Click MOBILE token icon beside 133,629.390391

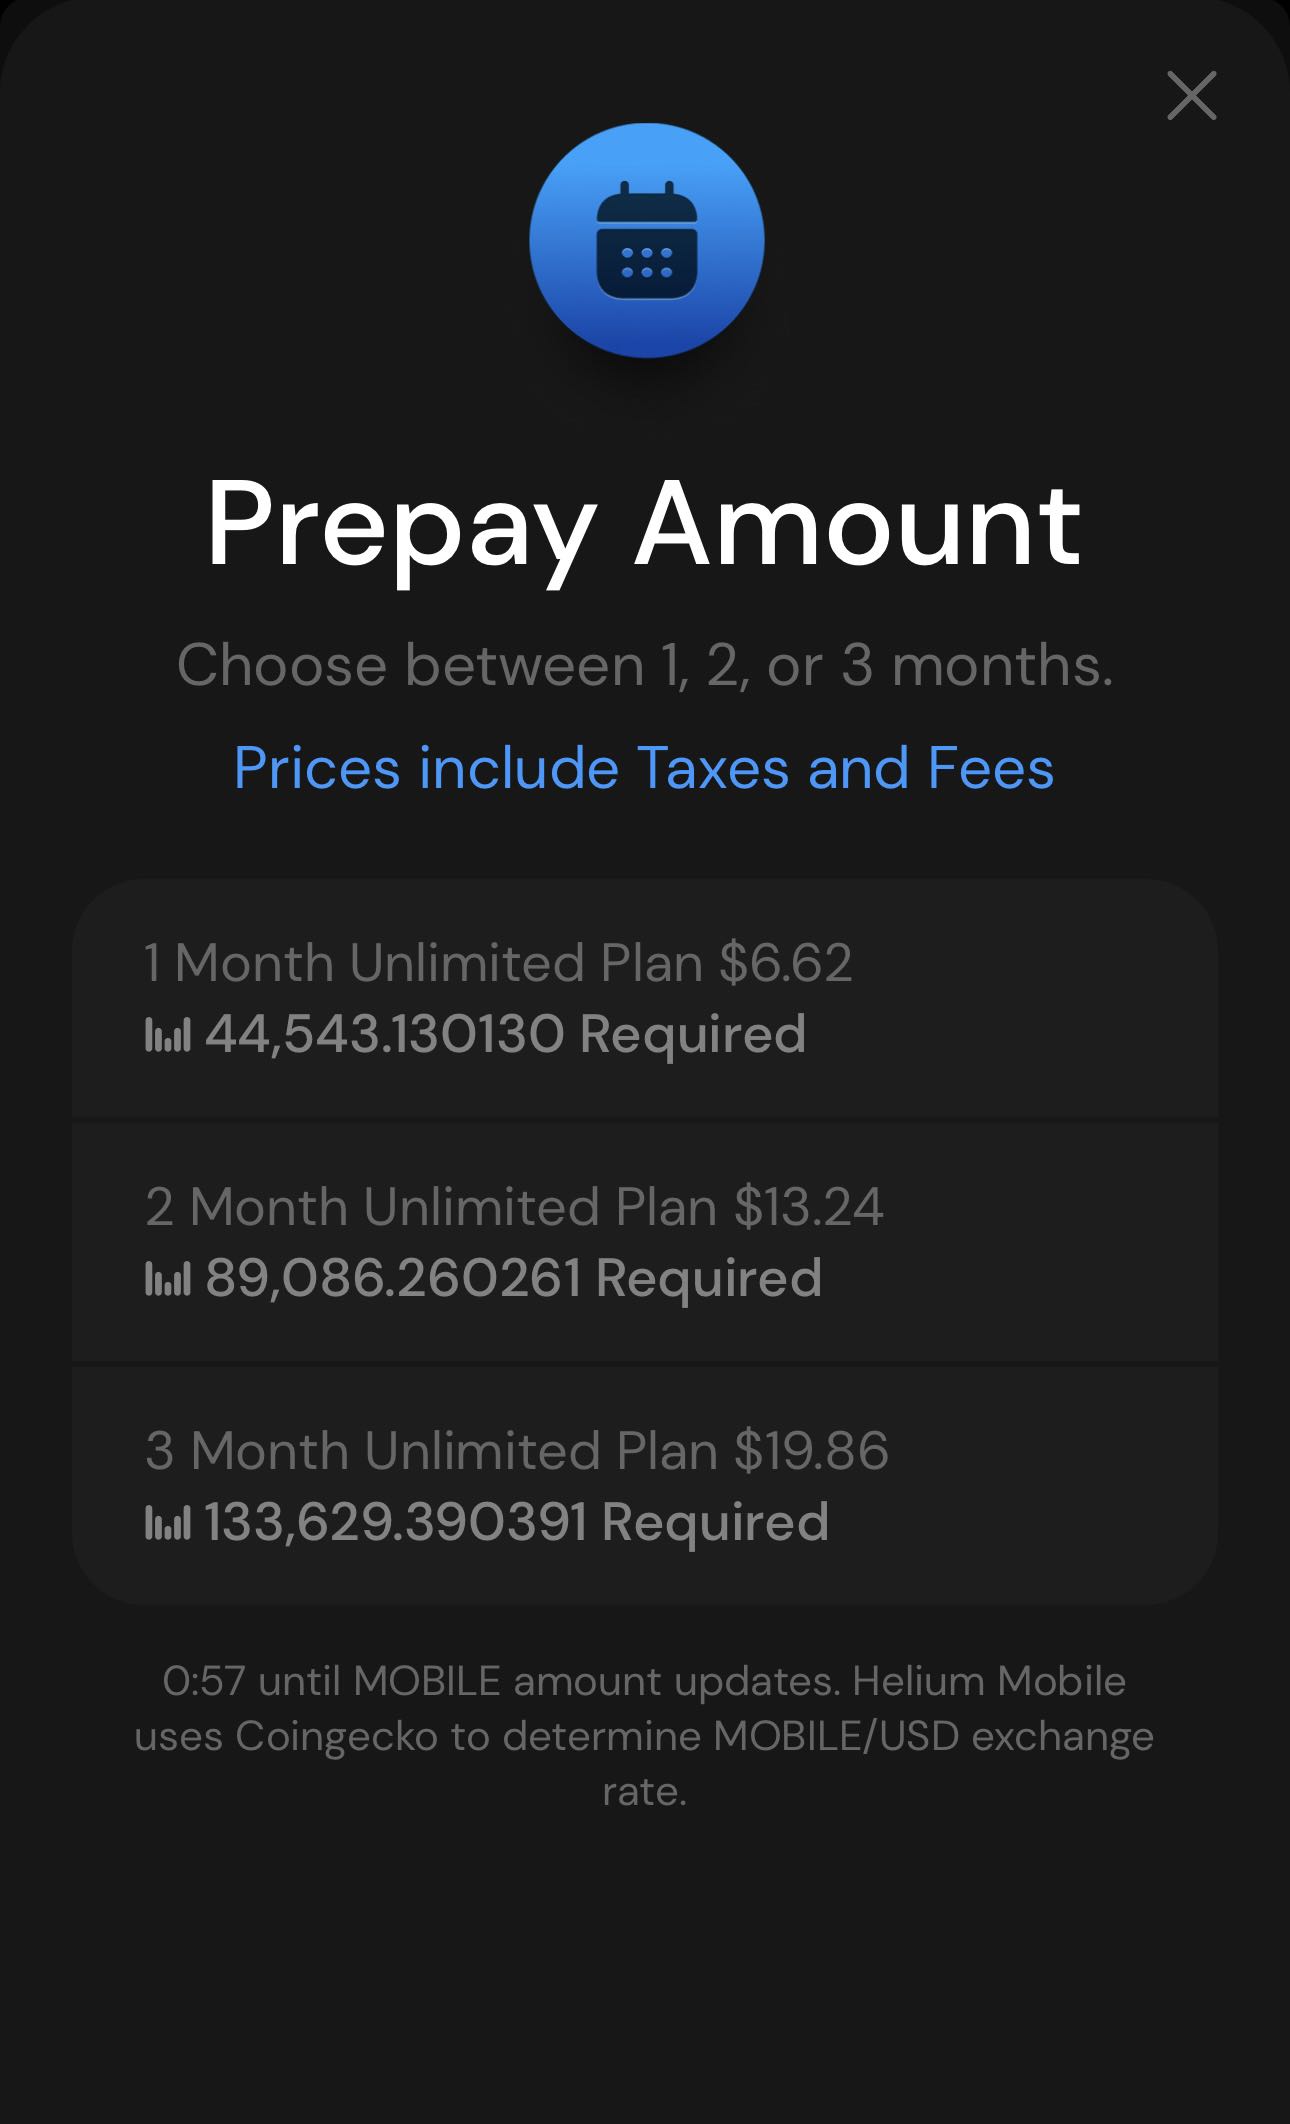click(x=167, y=1523)
